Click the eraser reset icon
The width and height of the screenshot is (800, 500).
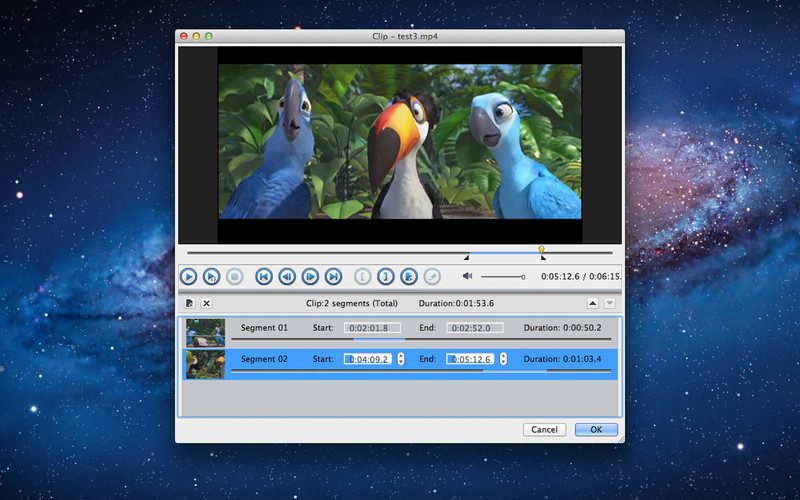click(x=432, y=277)
